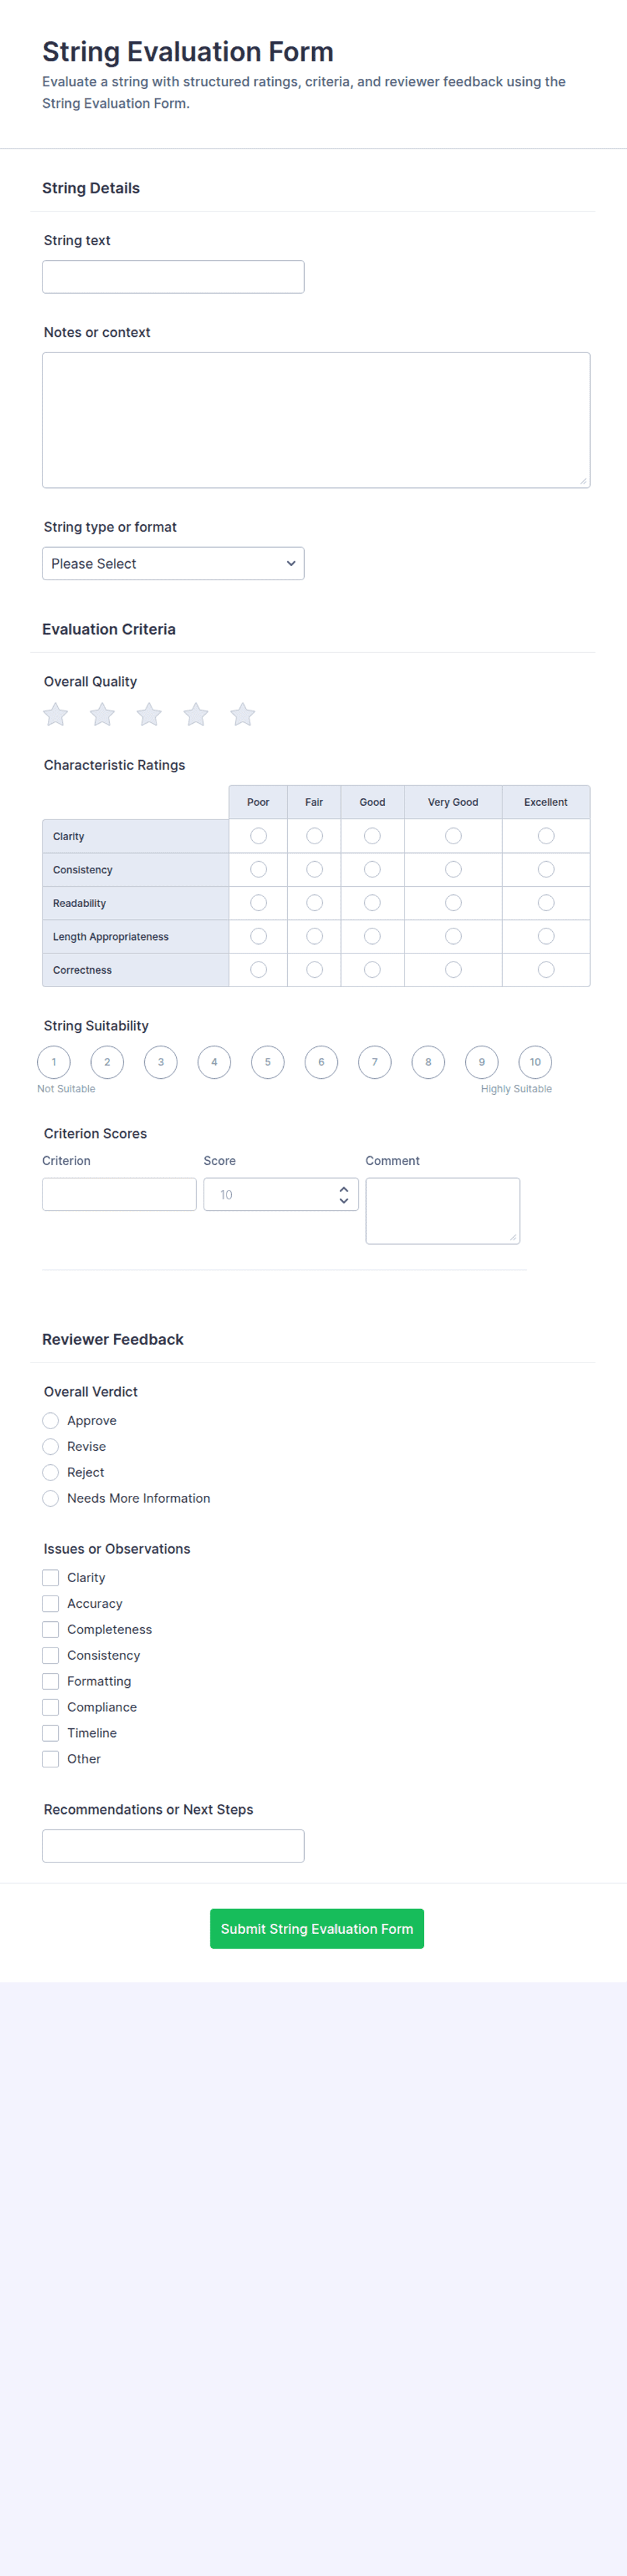This screenshot has height=2576, width=627.
Task: Select the fourth Overall Quality star
Action: pos(196,714)
